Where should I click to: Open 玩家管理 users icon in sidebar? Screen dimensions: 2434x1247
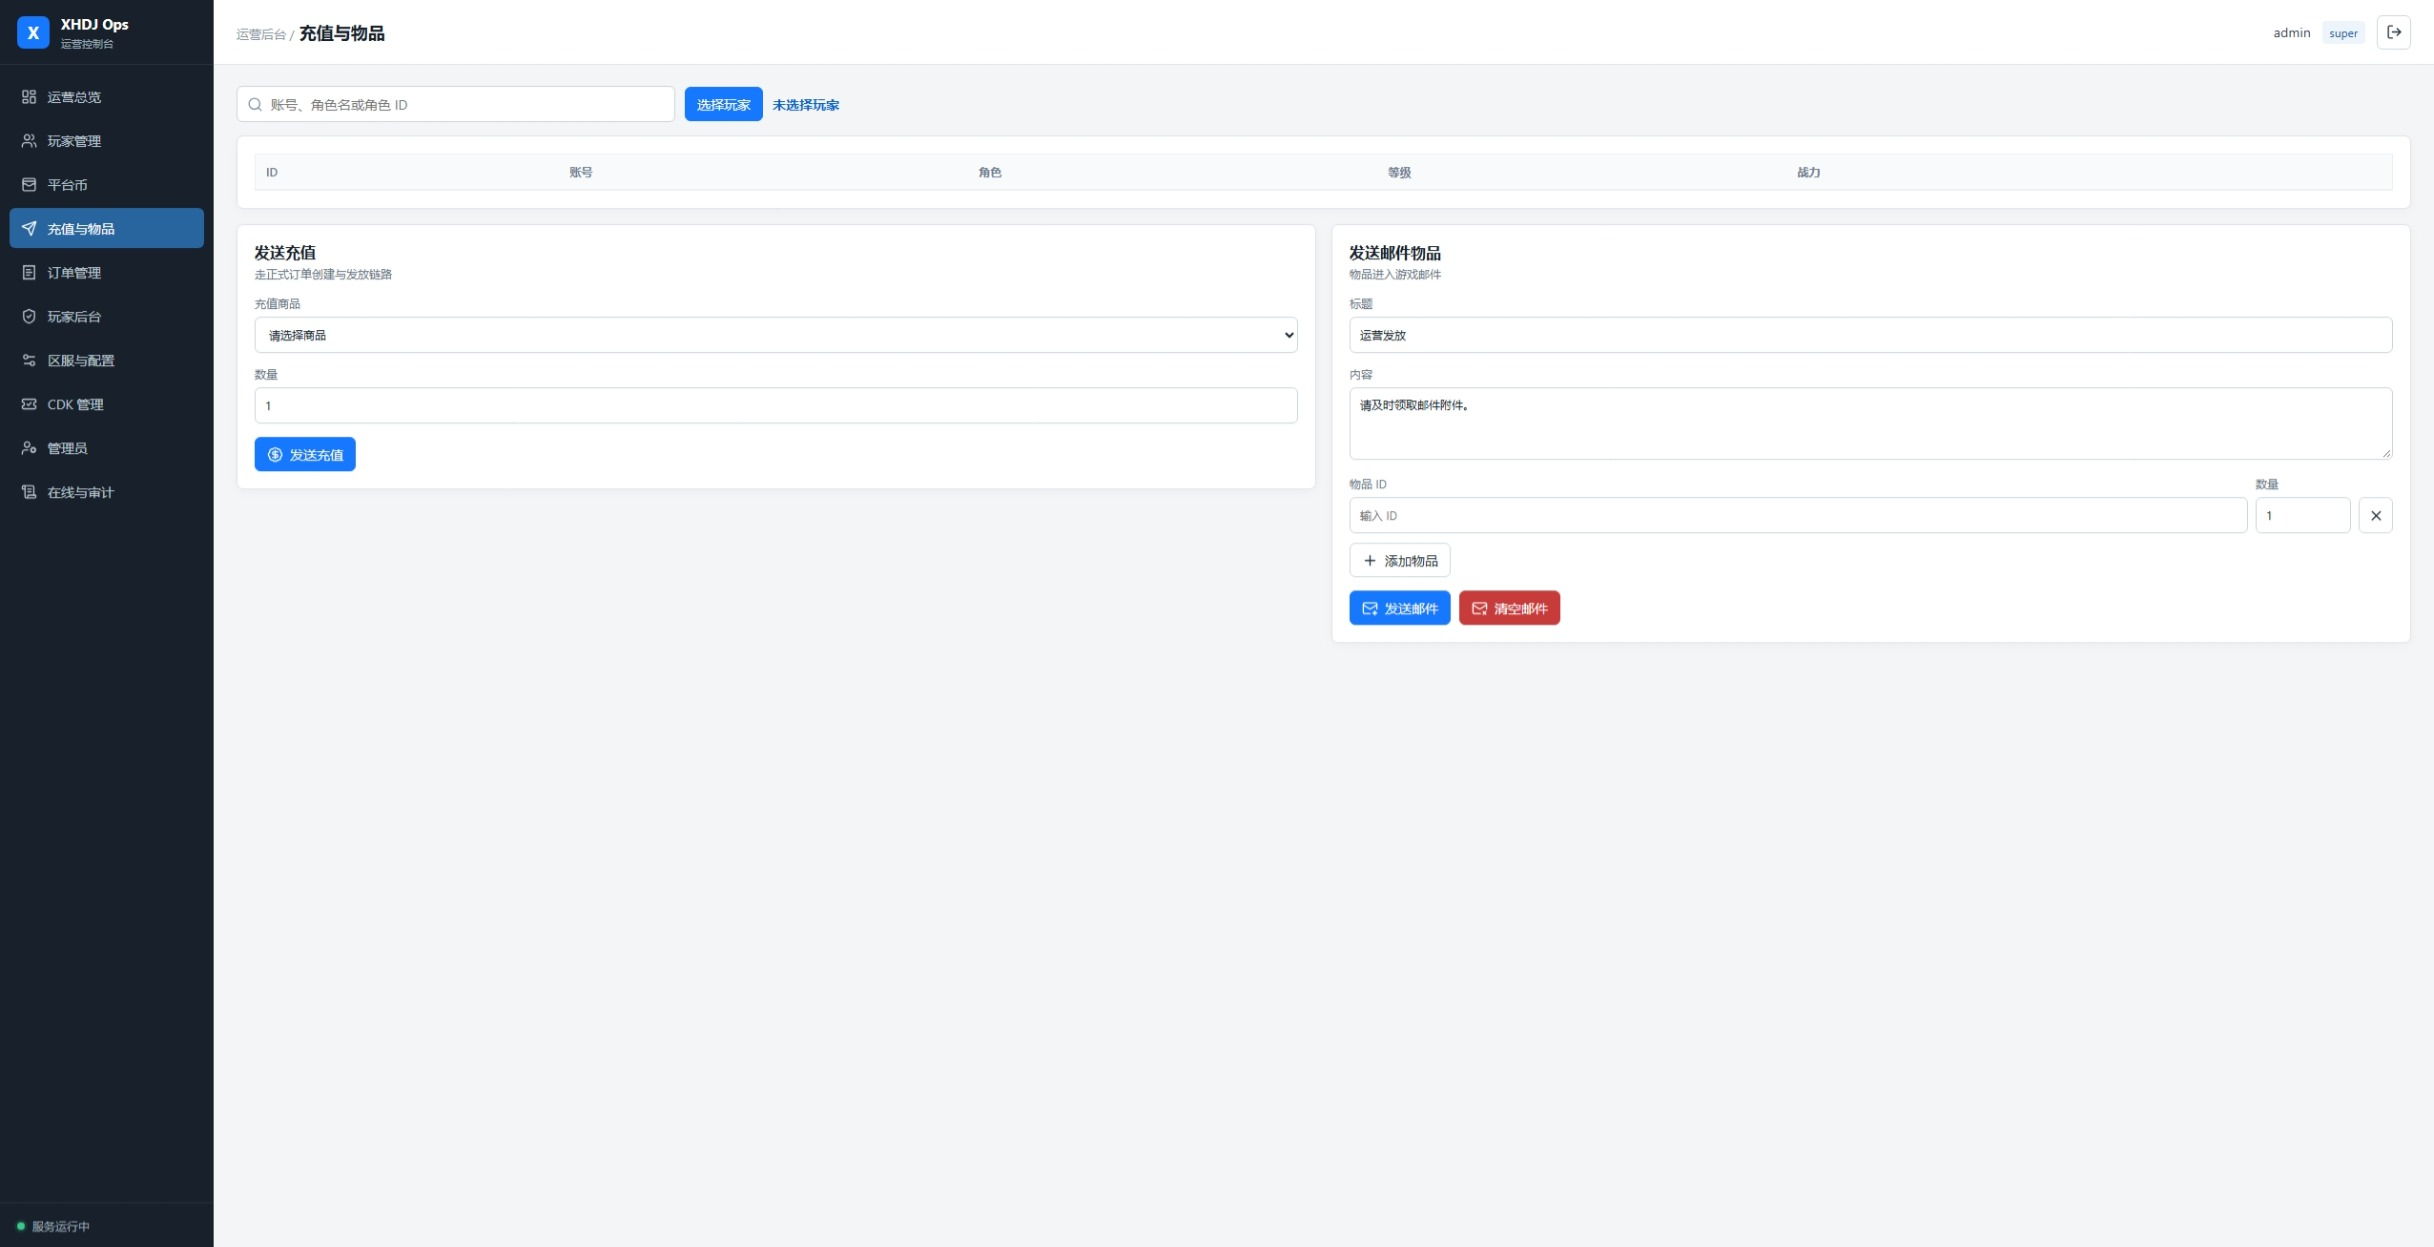pyautogui.click(x=29, y=141)
